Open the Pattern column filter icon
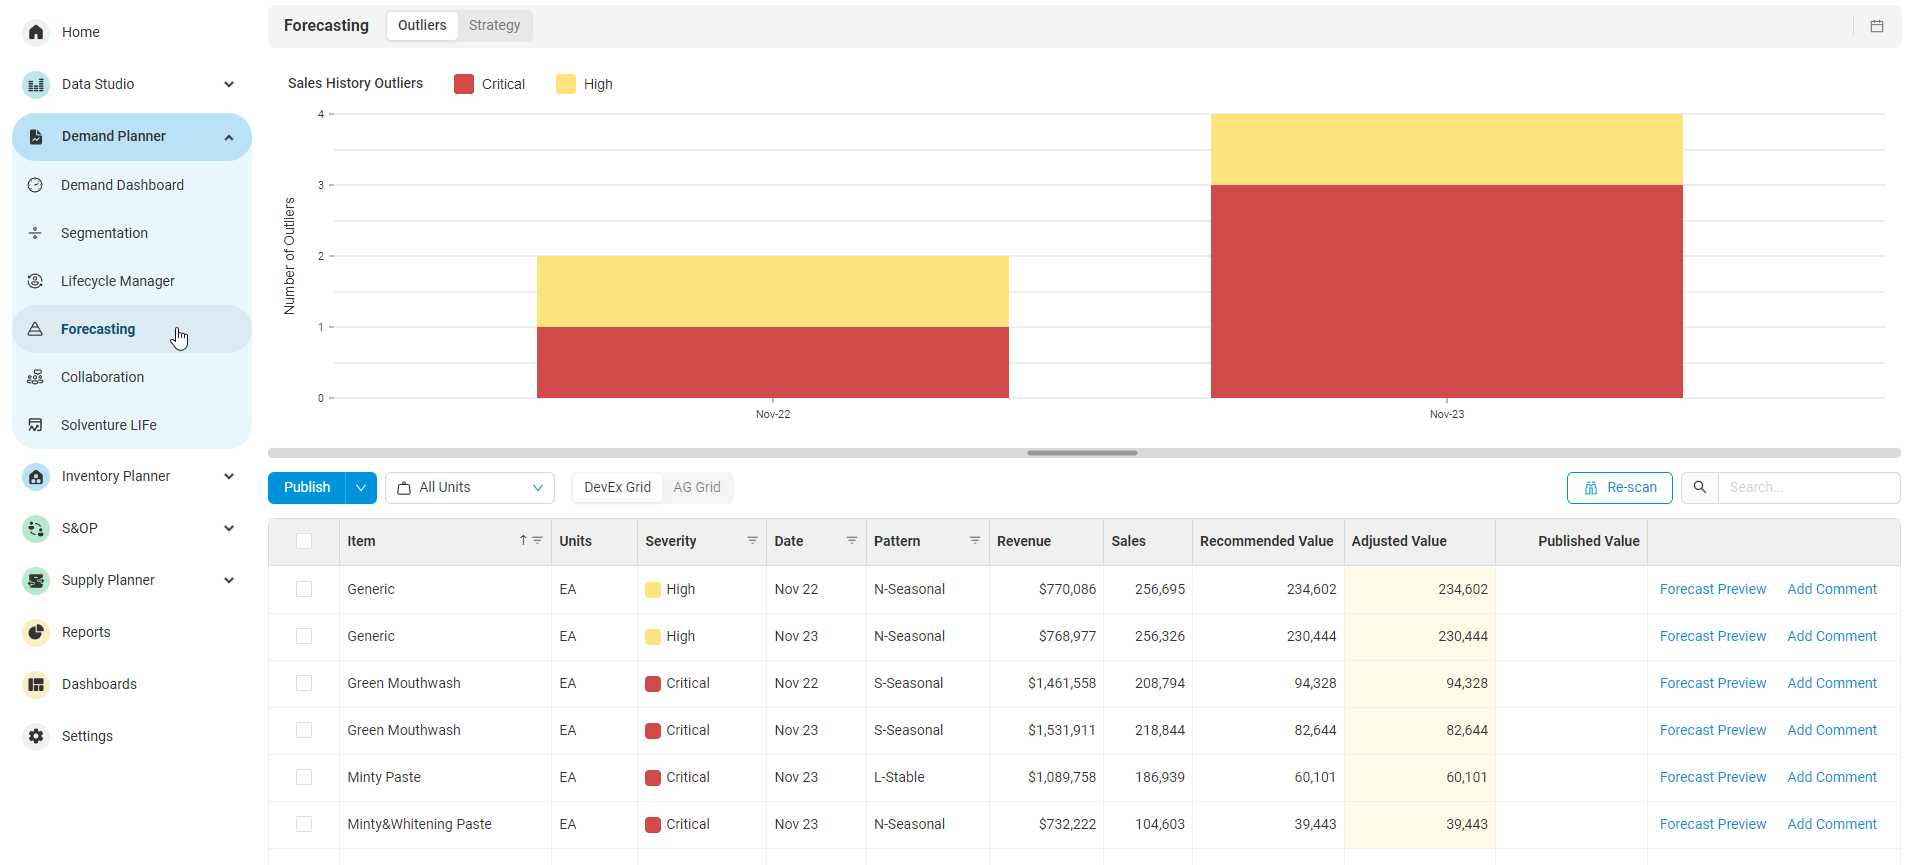 coord(975,540)
